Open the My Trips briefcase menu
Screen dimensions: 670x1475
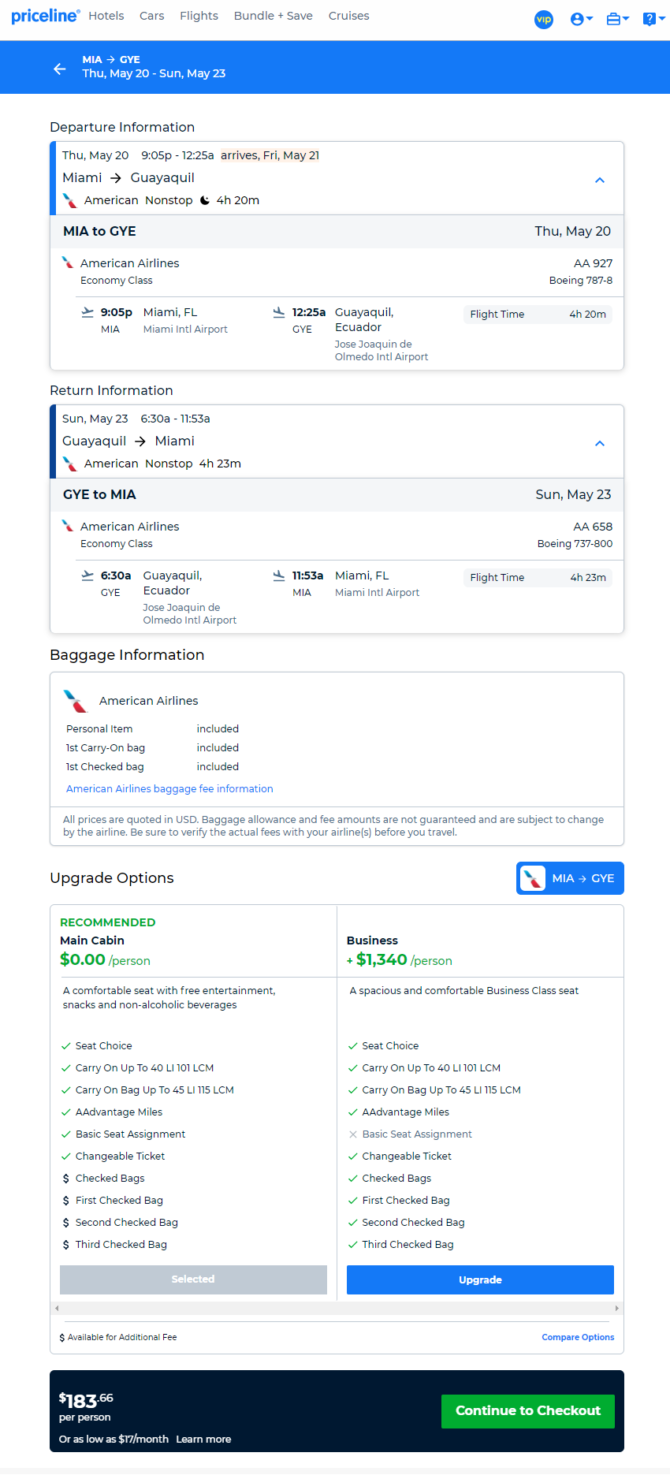coord(617,19)
